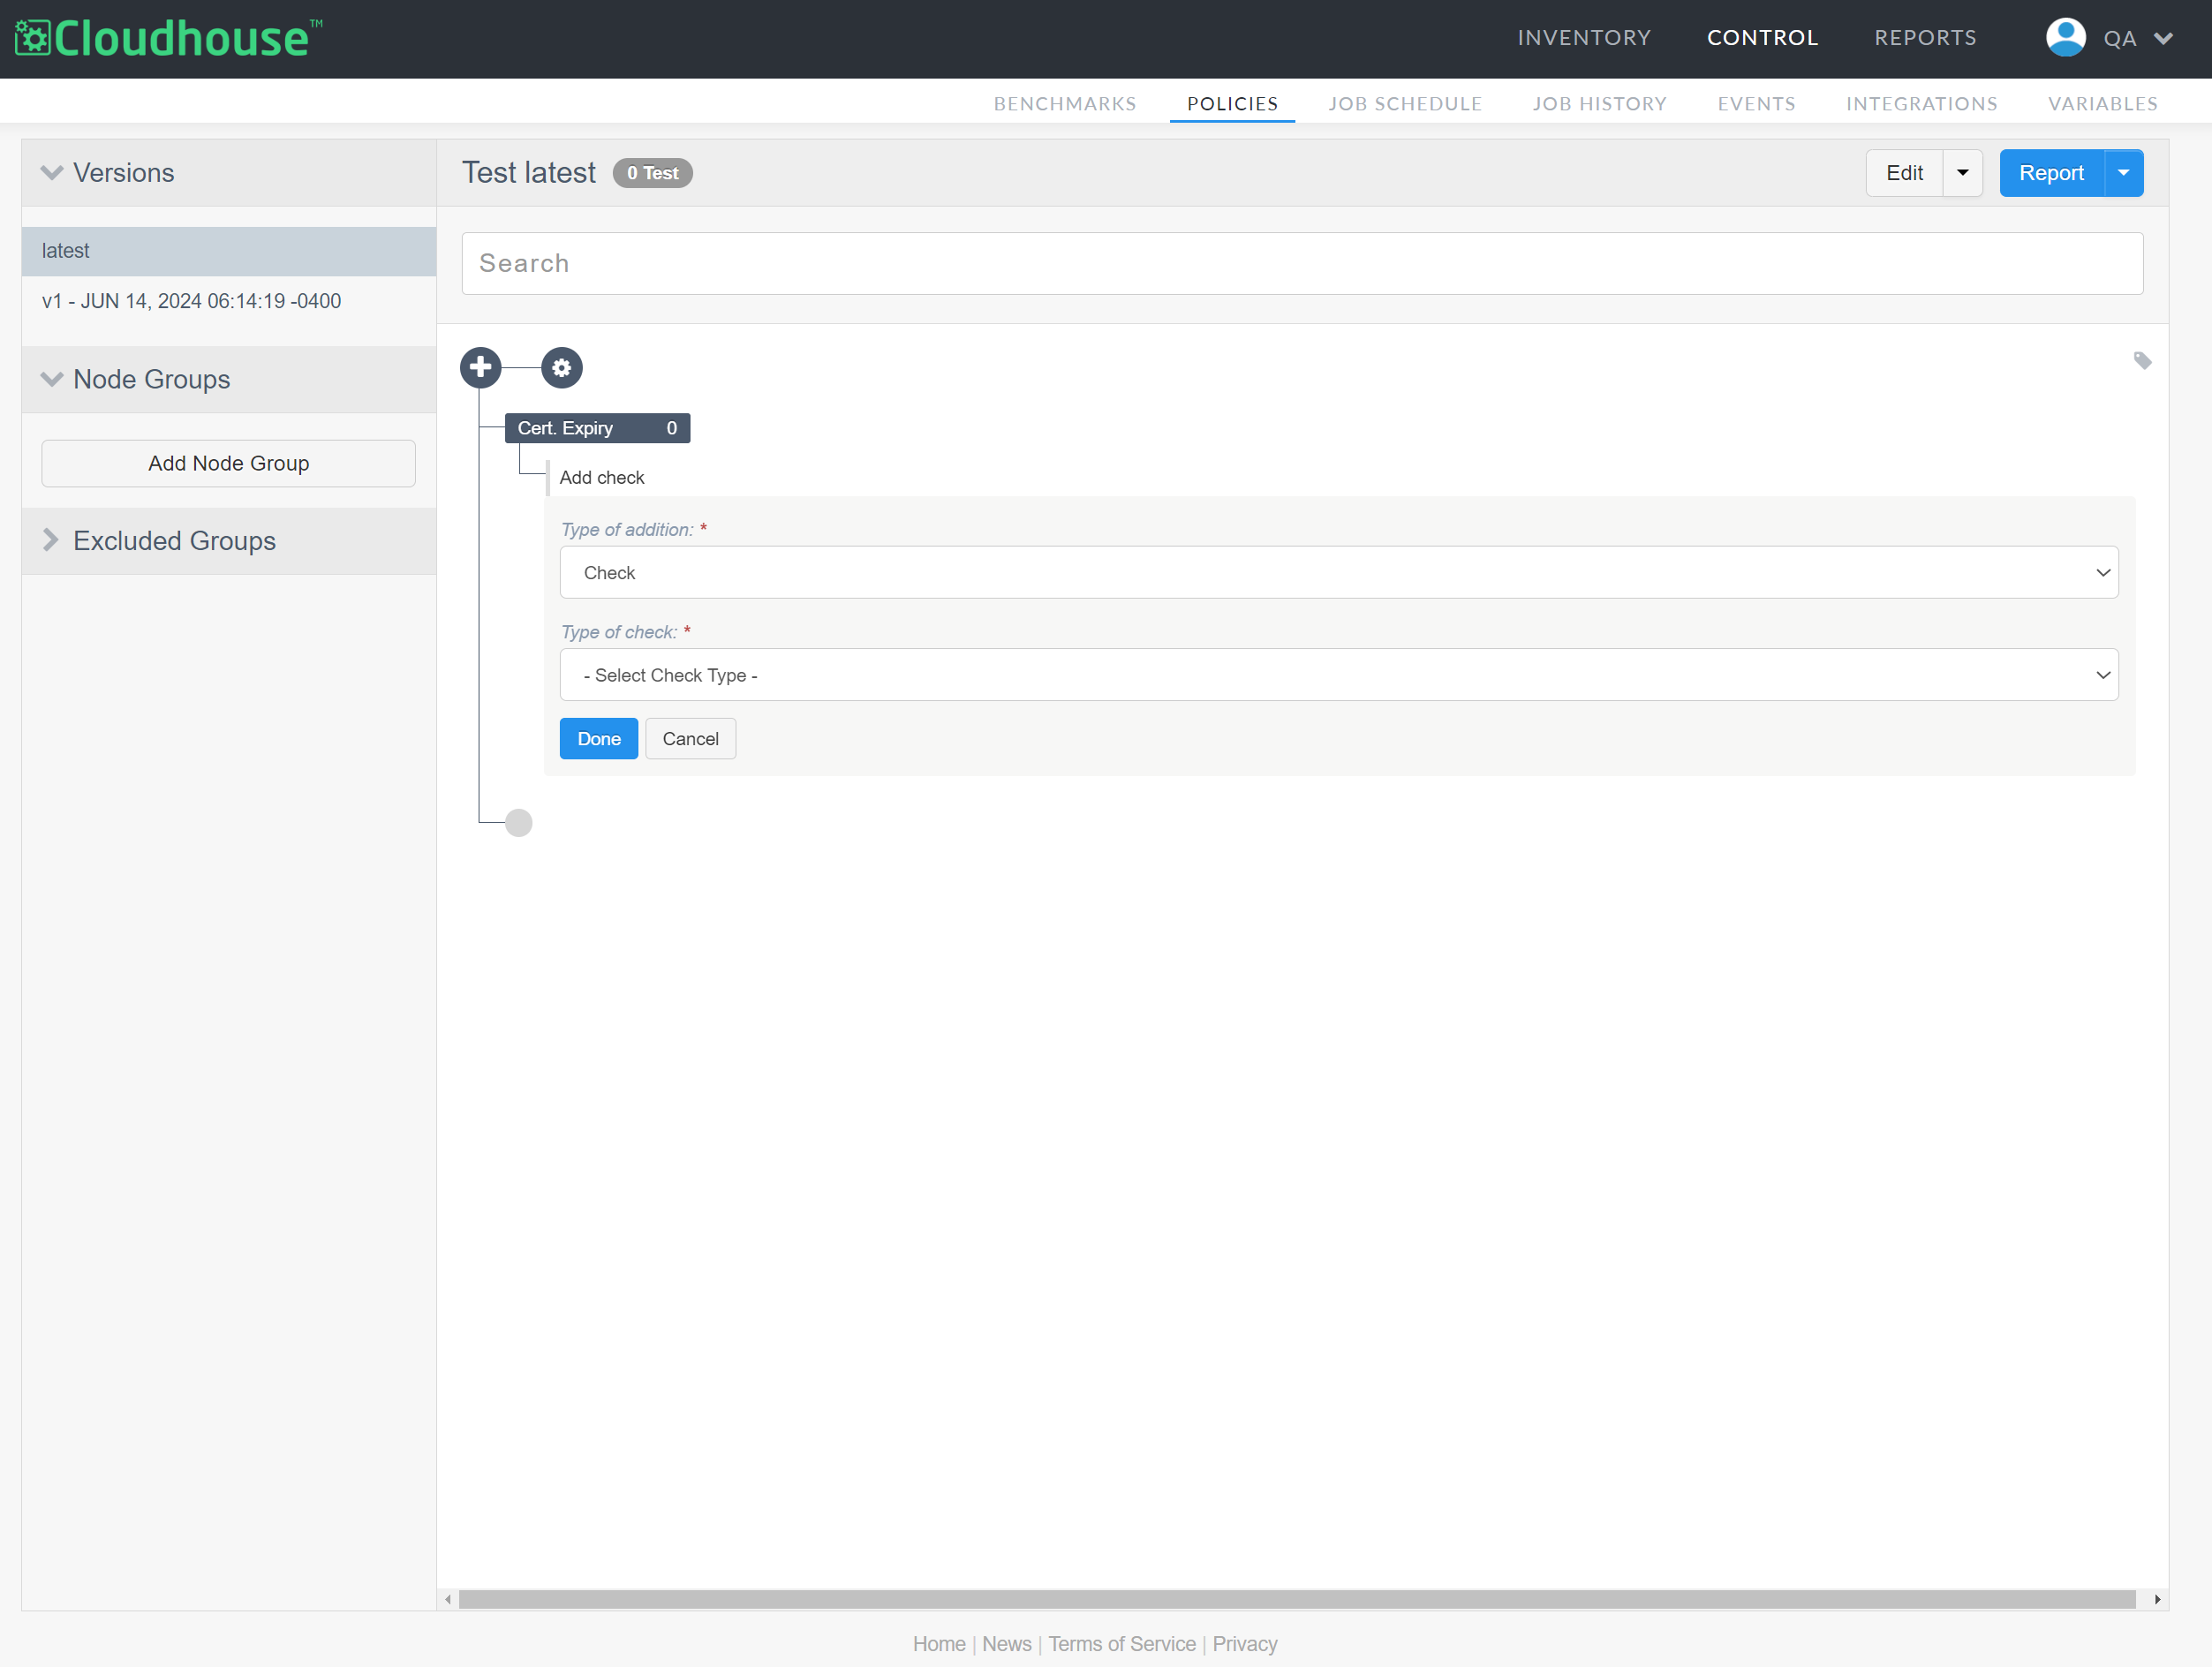
Task: Click the grey end node circle
Action: [x=519, y=823]
